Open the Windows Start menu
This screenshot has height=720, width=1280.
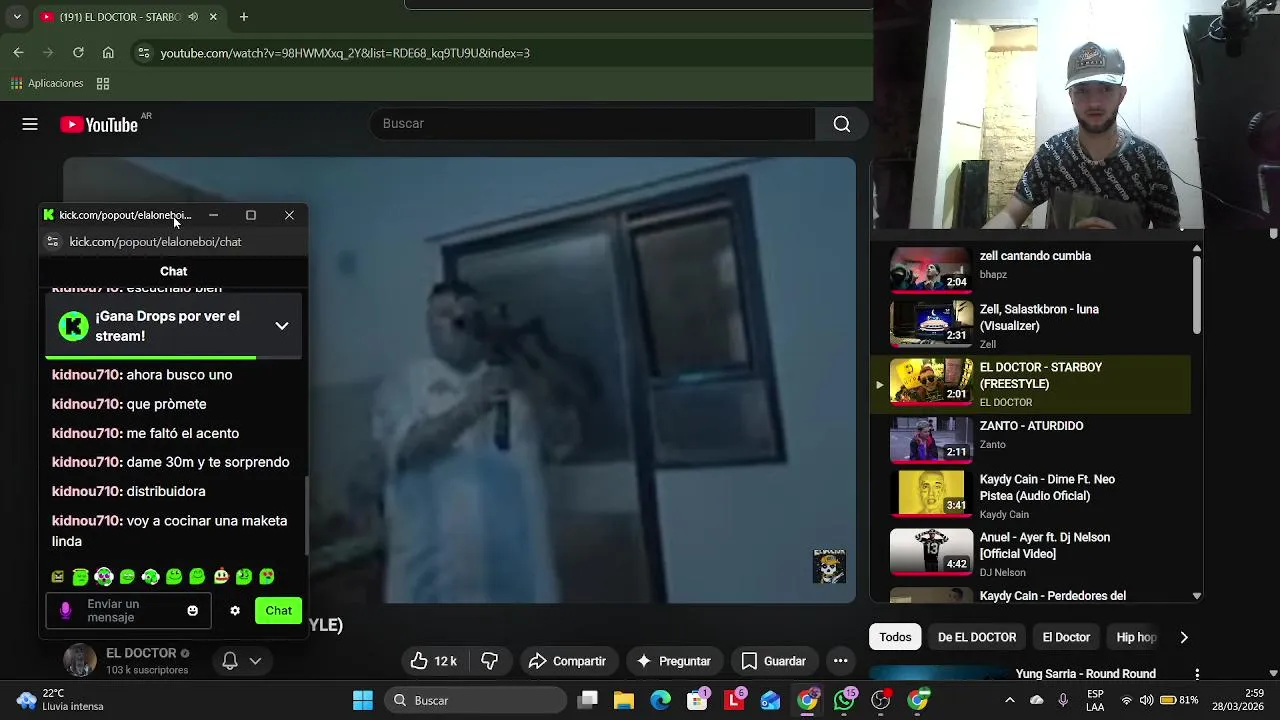point(363,700)
